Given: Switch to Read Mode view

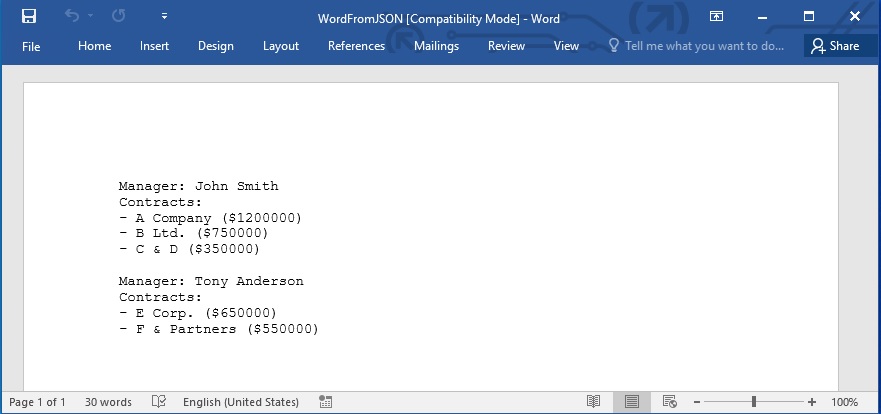Looking at the screenshot, I should tap(593, 402).
